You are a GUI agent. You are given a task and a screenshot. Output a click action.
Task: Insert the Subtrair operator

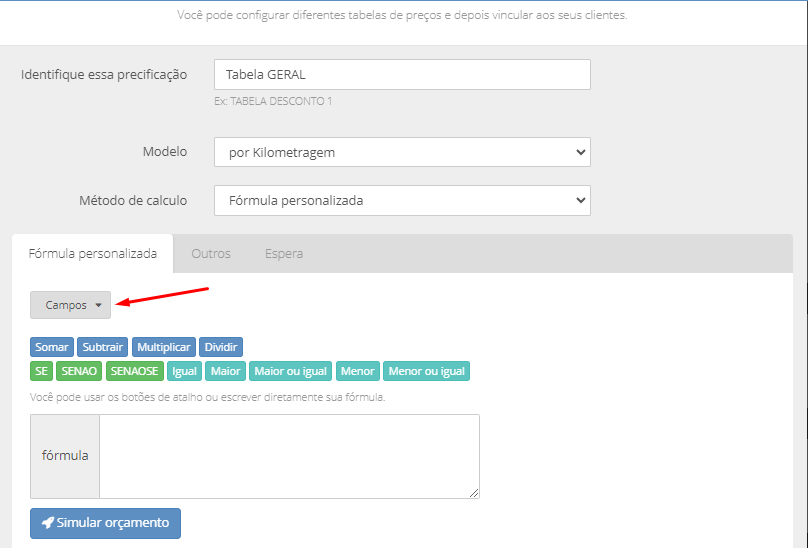point(103,347)
